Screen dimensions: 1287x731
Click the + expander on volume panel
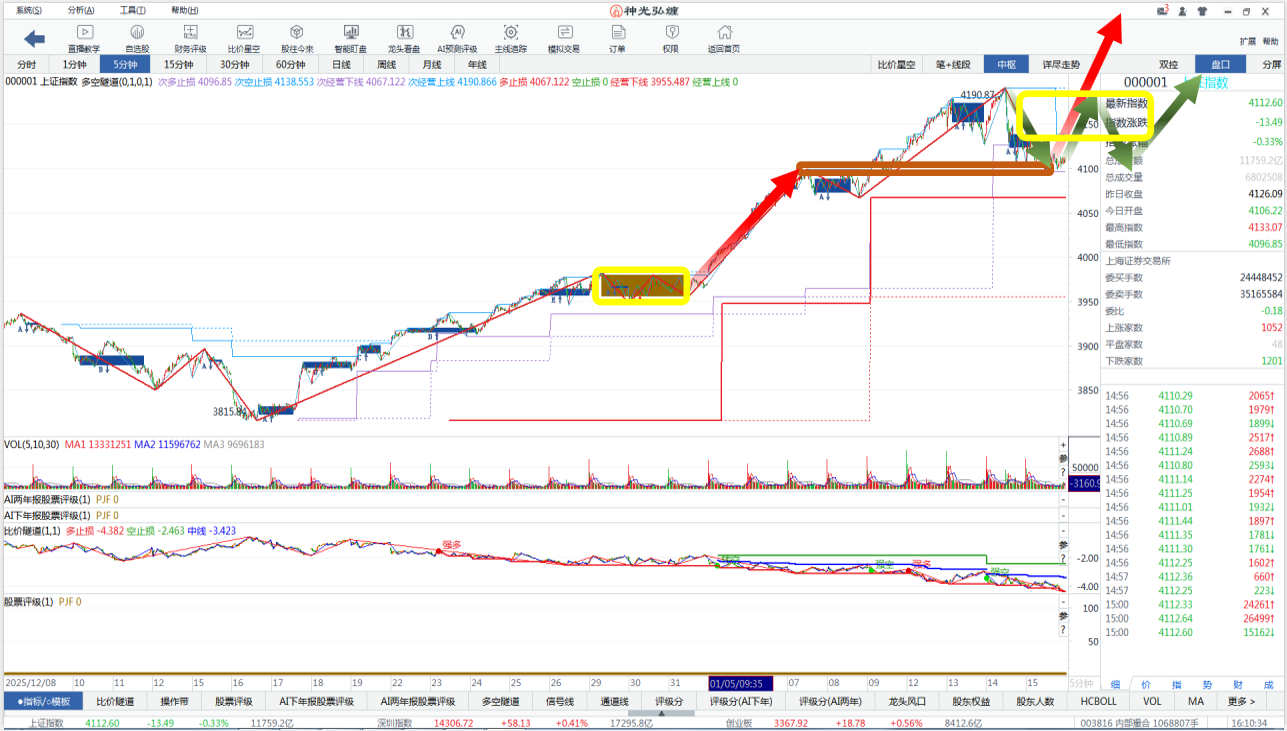click(x=1063, y=445)
